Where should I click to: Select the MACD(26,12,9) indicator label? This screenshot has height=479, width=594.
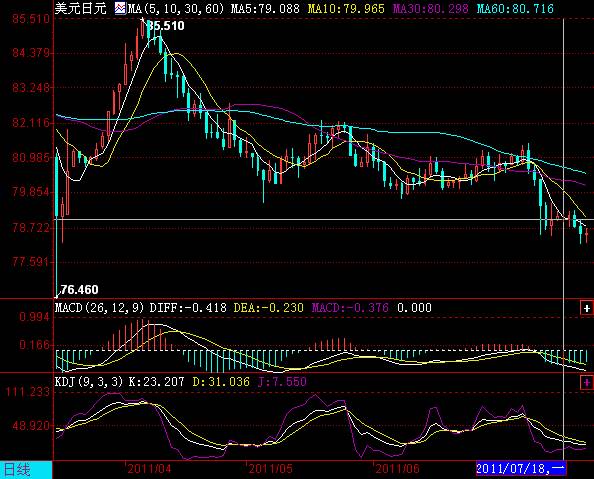point(100,307)
